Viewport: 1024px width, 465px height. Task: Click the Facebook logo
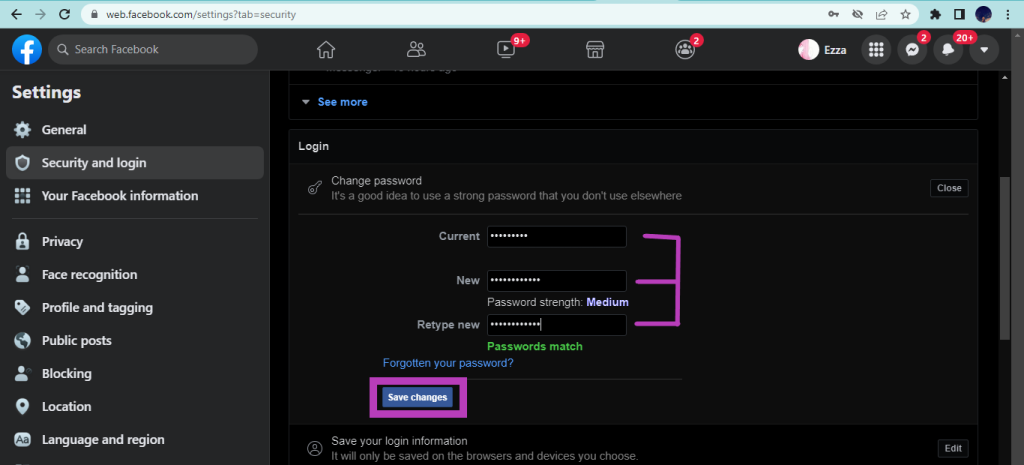(27, 50)
